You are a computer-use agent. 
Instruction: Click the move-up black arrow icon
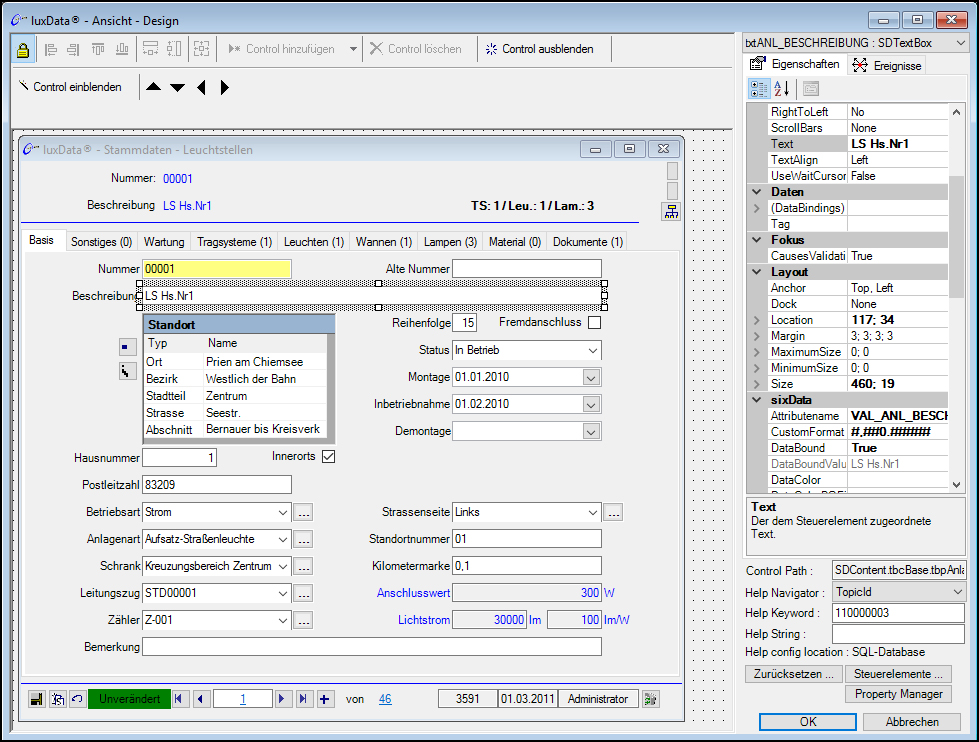click(153, 87)
